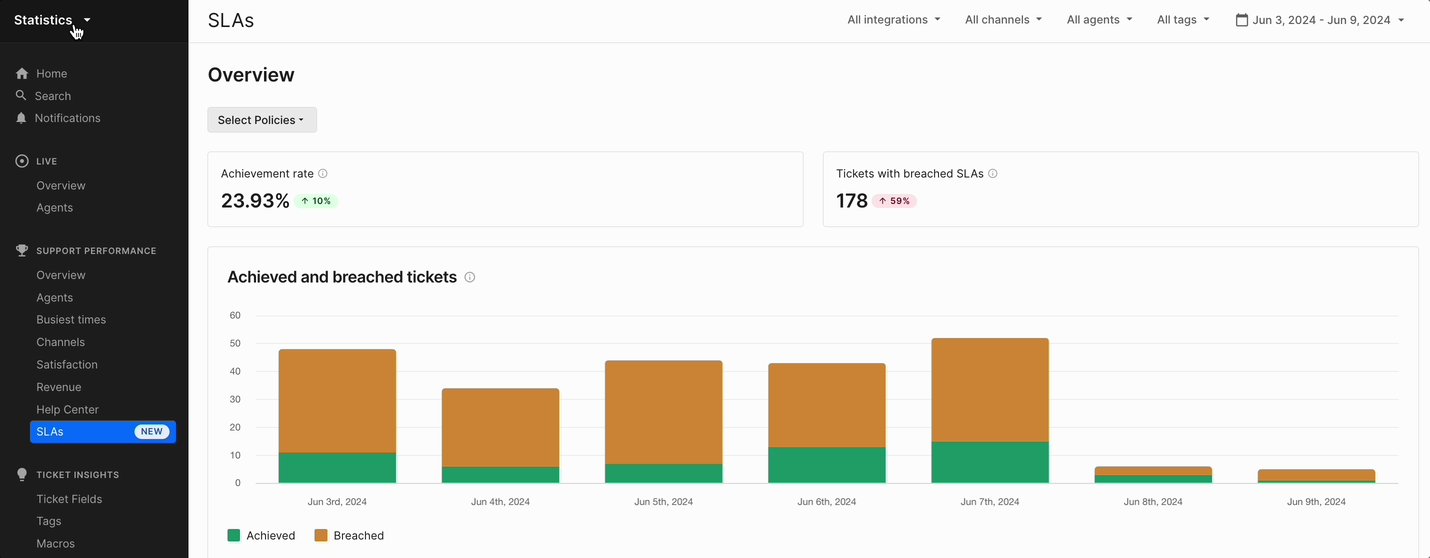Click info icon beside Tickets with breached SLAs
The height and width of the screenshot is (558, 1430).
pyautogui.click(x=993, y=173)
